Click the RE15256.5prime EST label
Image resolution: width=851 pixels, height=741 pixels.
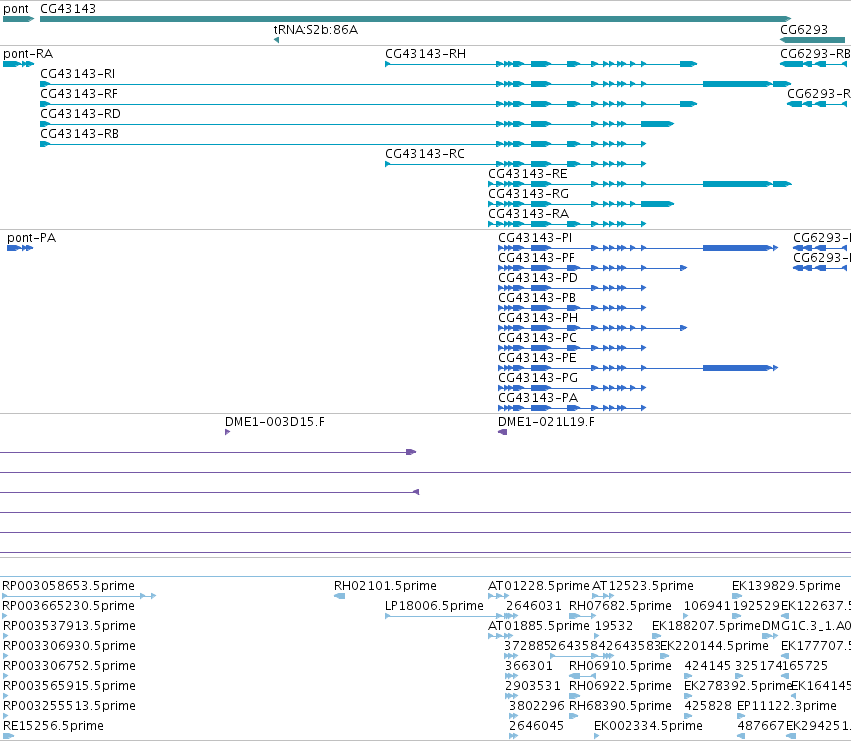pyautogui.click(x=53, y=726)
